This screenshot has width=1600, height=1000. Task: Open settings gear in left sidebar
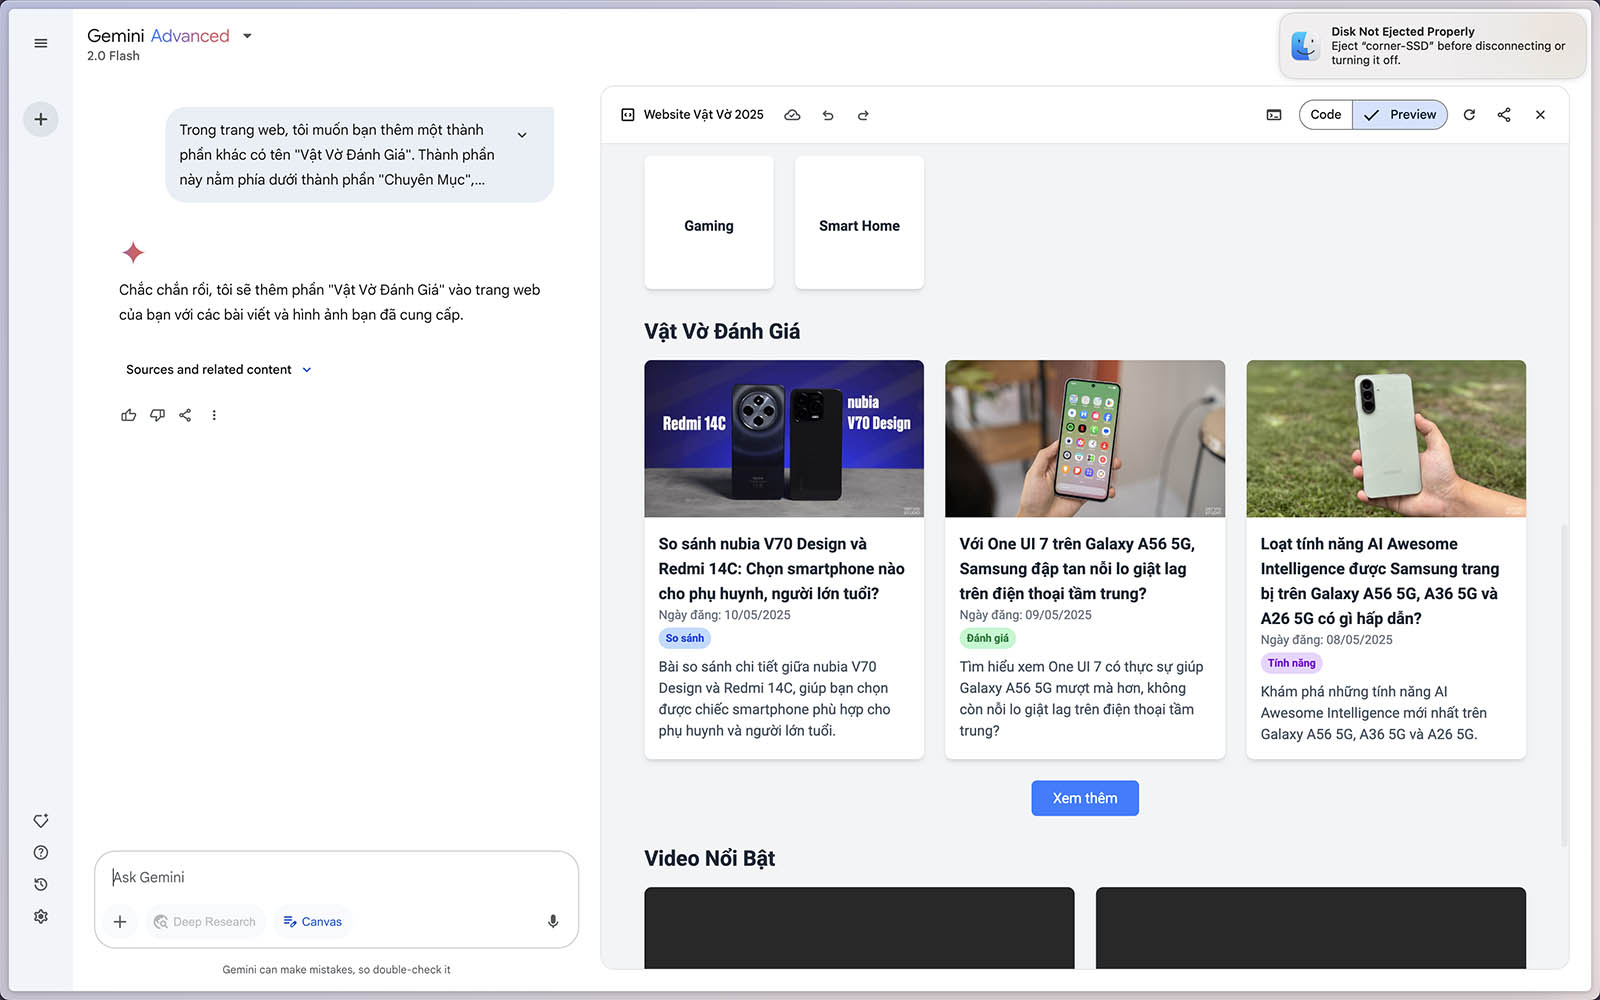[x=41, y=916]
